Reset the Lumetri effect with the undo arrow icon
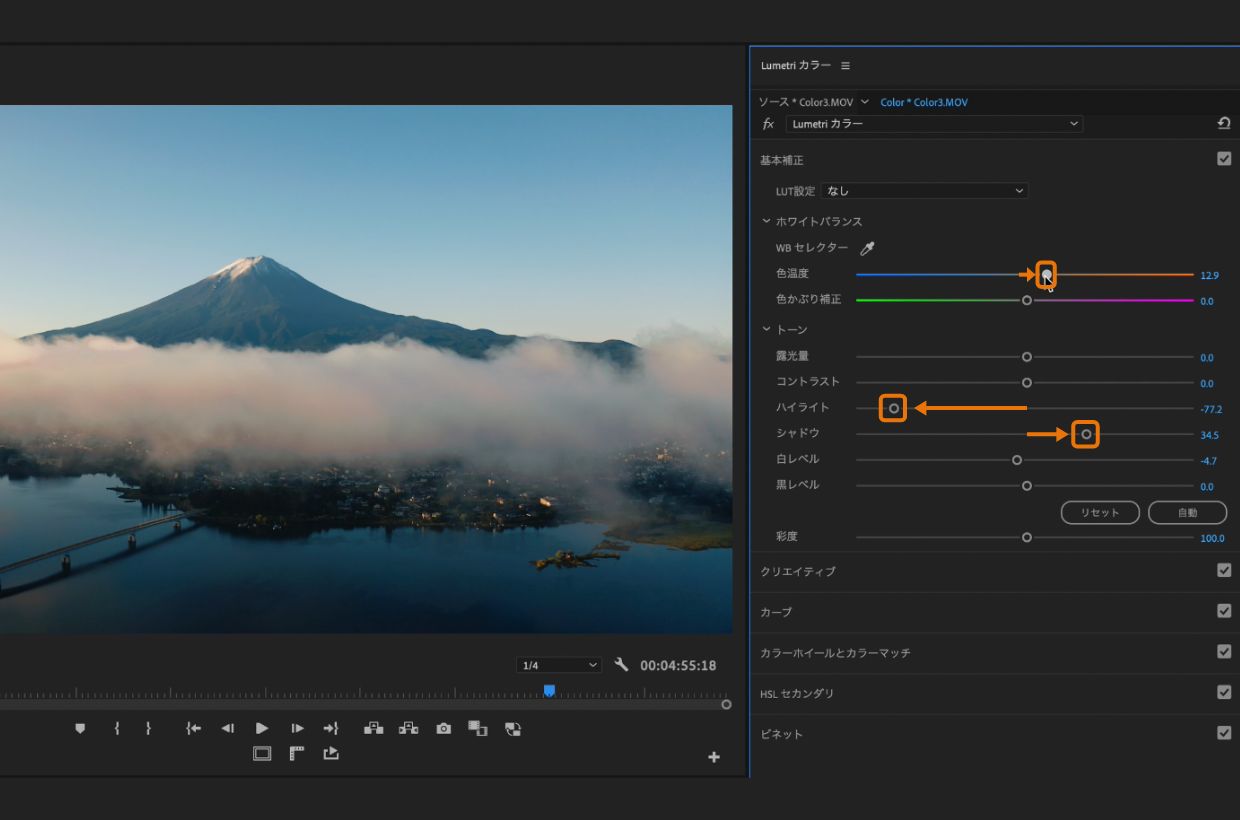Screen dimensions: 1240x820 pos(1223,124)
